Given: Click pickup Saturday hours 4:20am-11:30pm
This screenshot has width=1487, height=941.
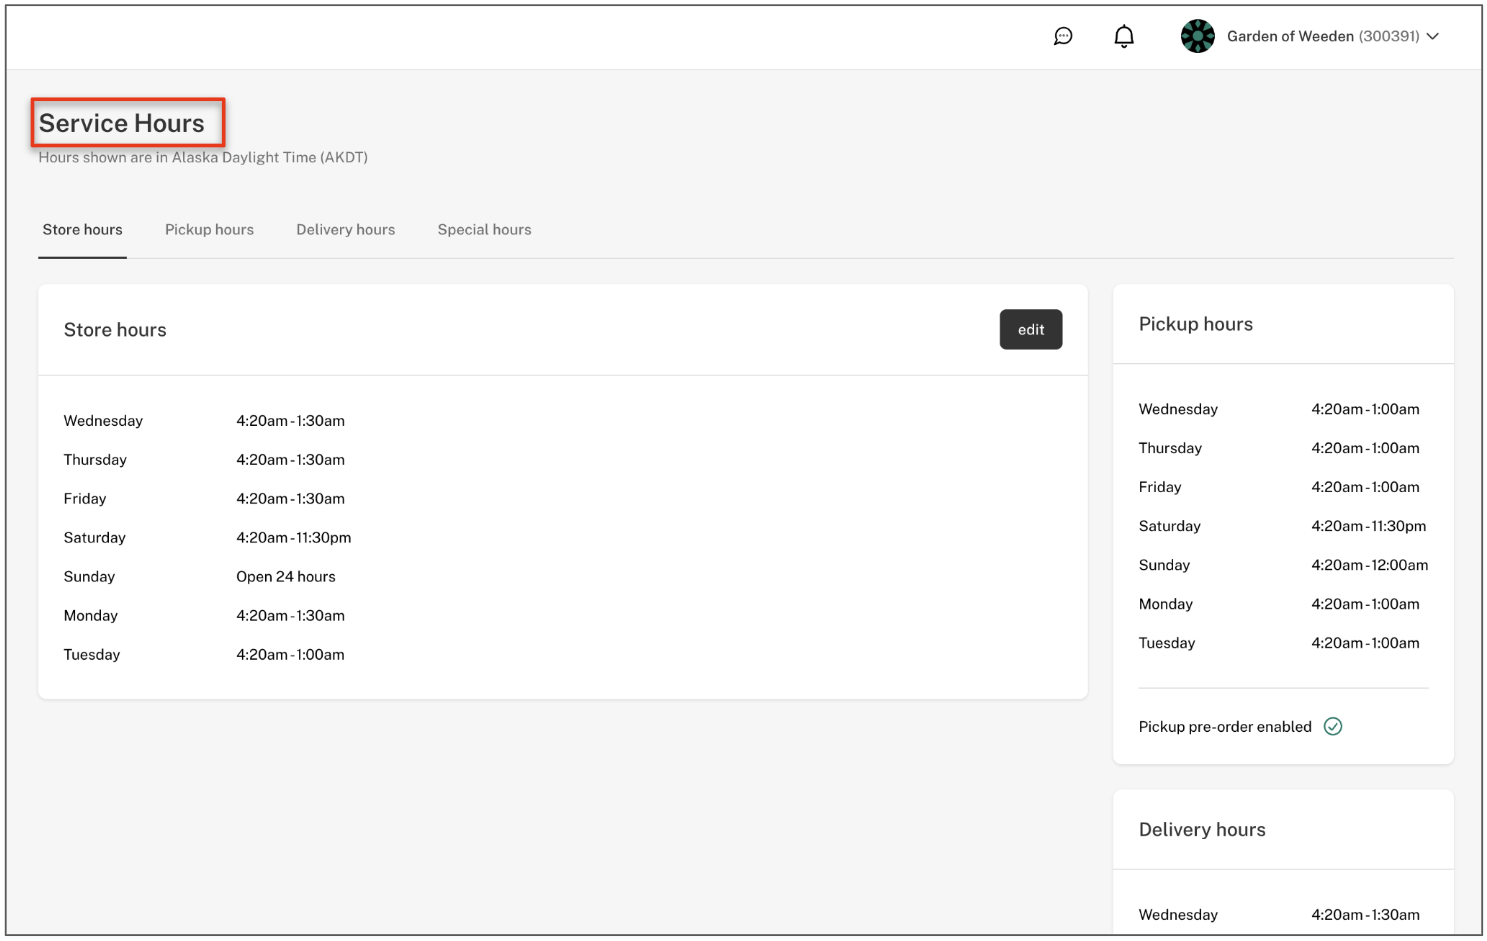Looking at the screenshot, I should click(1369, 526).
